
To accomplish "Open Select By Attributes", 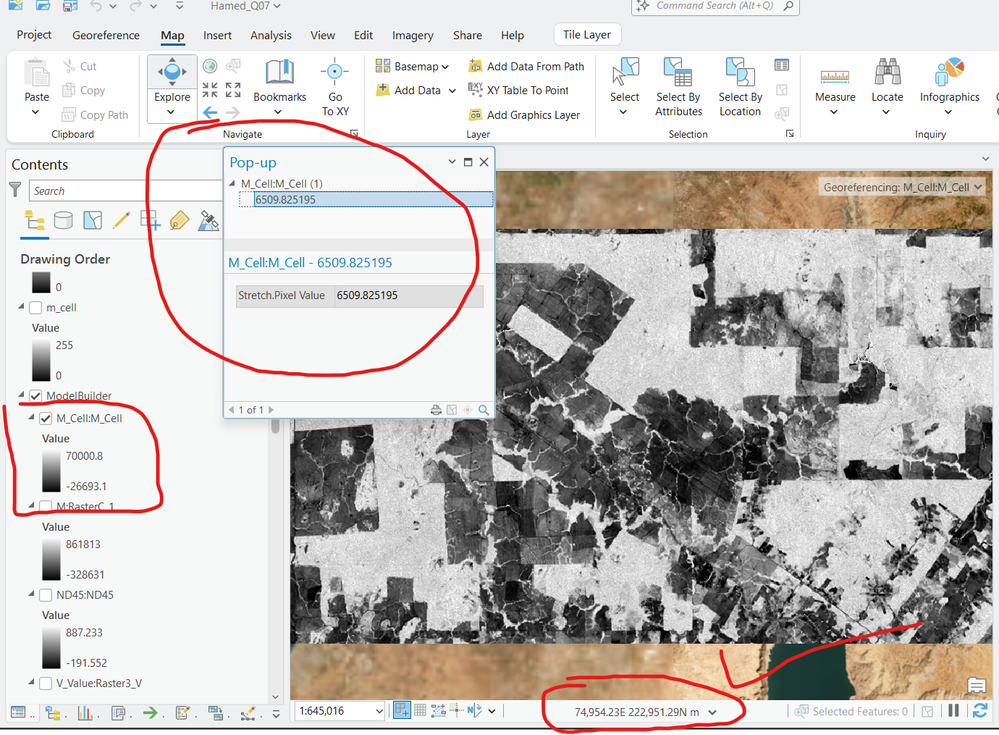I will [679, 87].
